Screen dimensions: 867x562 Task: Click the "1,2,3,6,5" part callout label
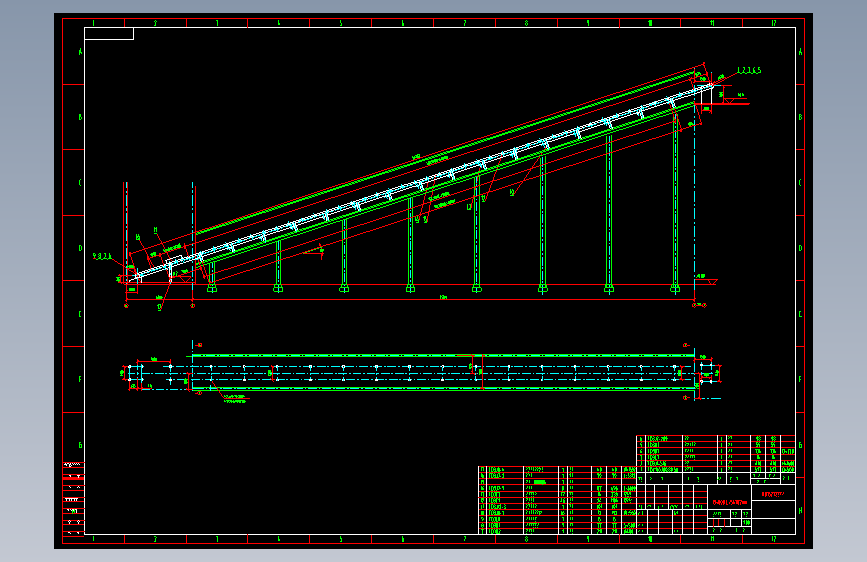pos(749,70)
